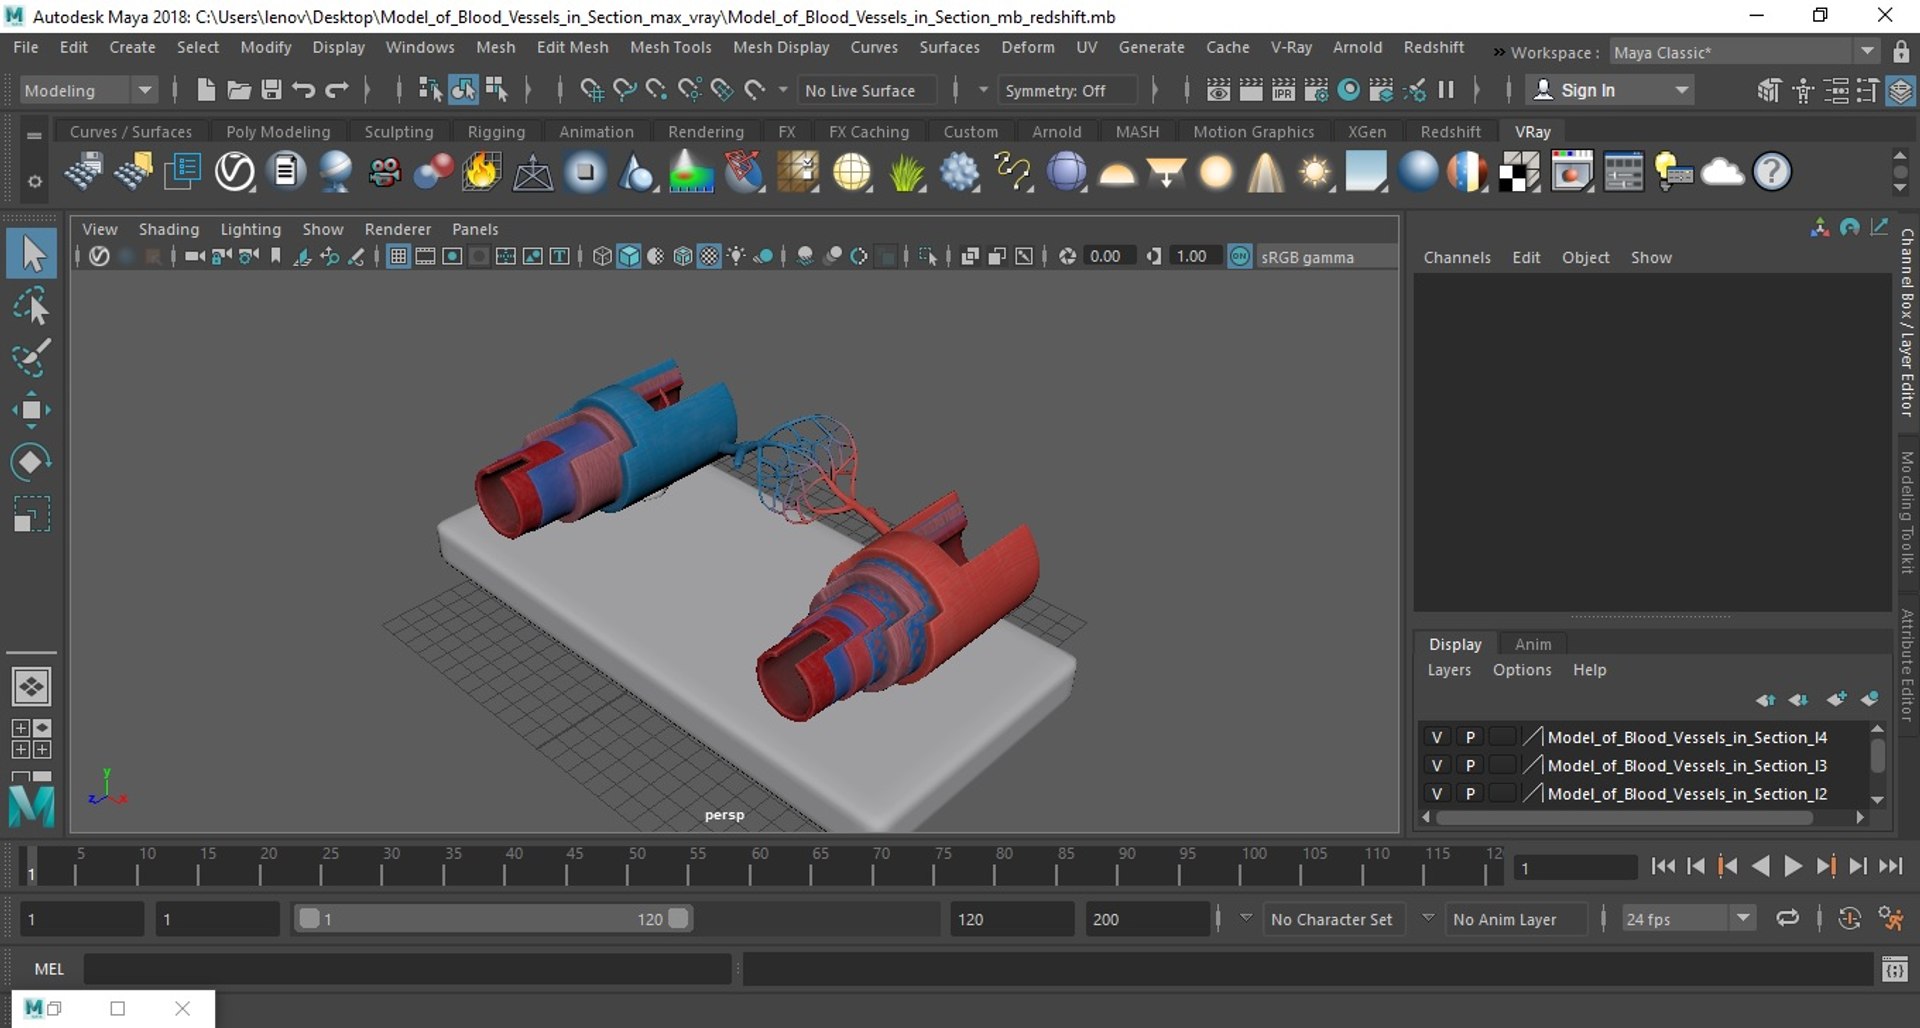1920x1028 pixels.
Task: Click the V-Ray dome light shelf icon
Action: pyautogui.click(x=1117, y=174)
